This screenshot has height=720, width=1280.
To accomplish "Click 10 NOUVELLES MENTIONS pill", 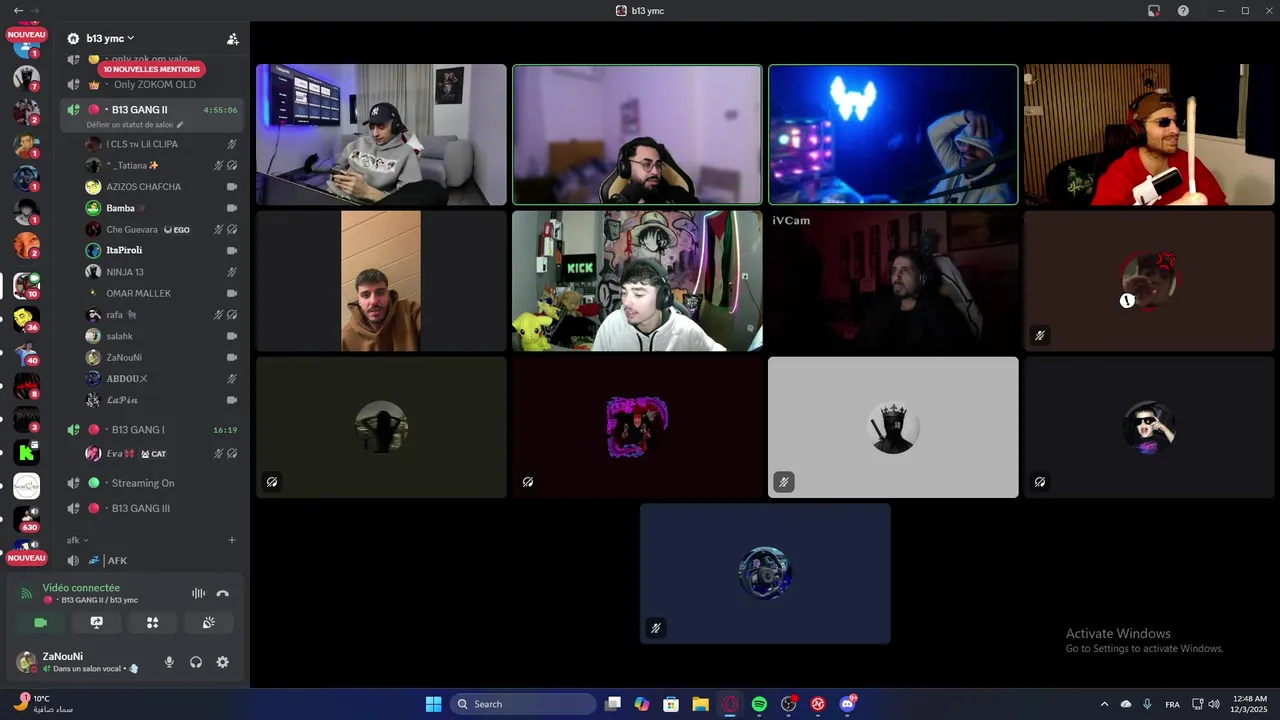I will [152, 69].
